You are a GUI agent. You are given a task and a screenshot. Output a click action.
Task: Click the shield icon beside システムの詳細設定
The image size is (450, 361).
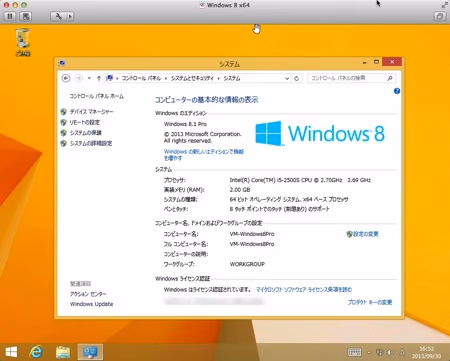[63, 143]
